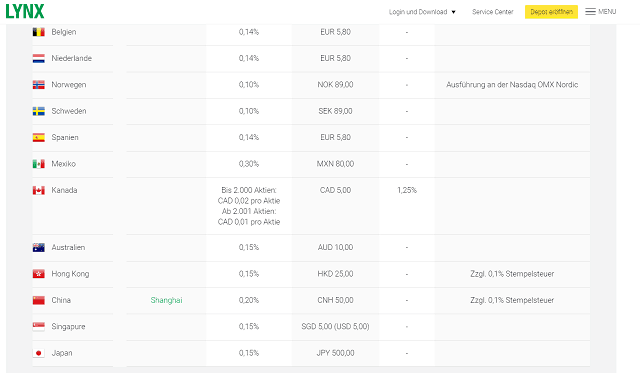Click the Spanien flag icon
This screenshot has width=640, height=373.
tap(39, 138)
